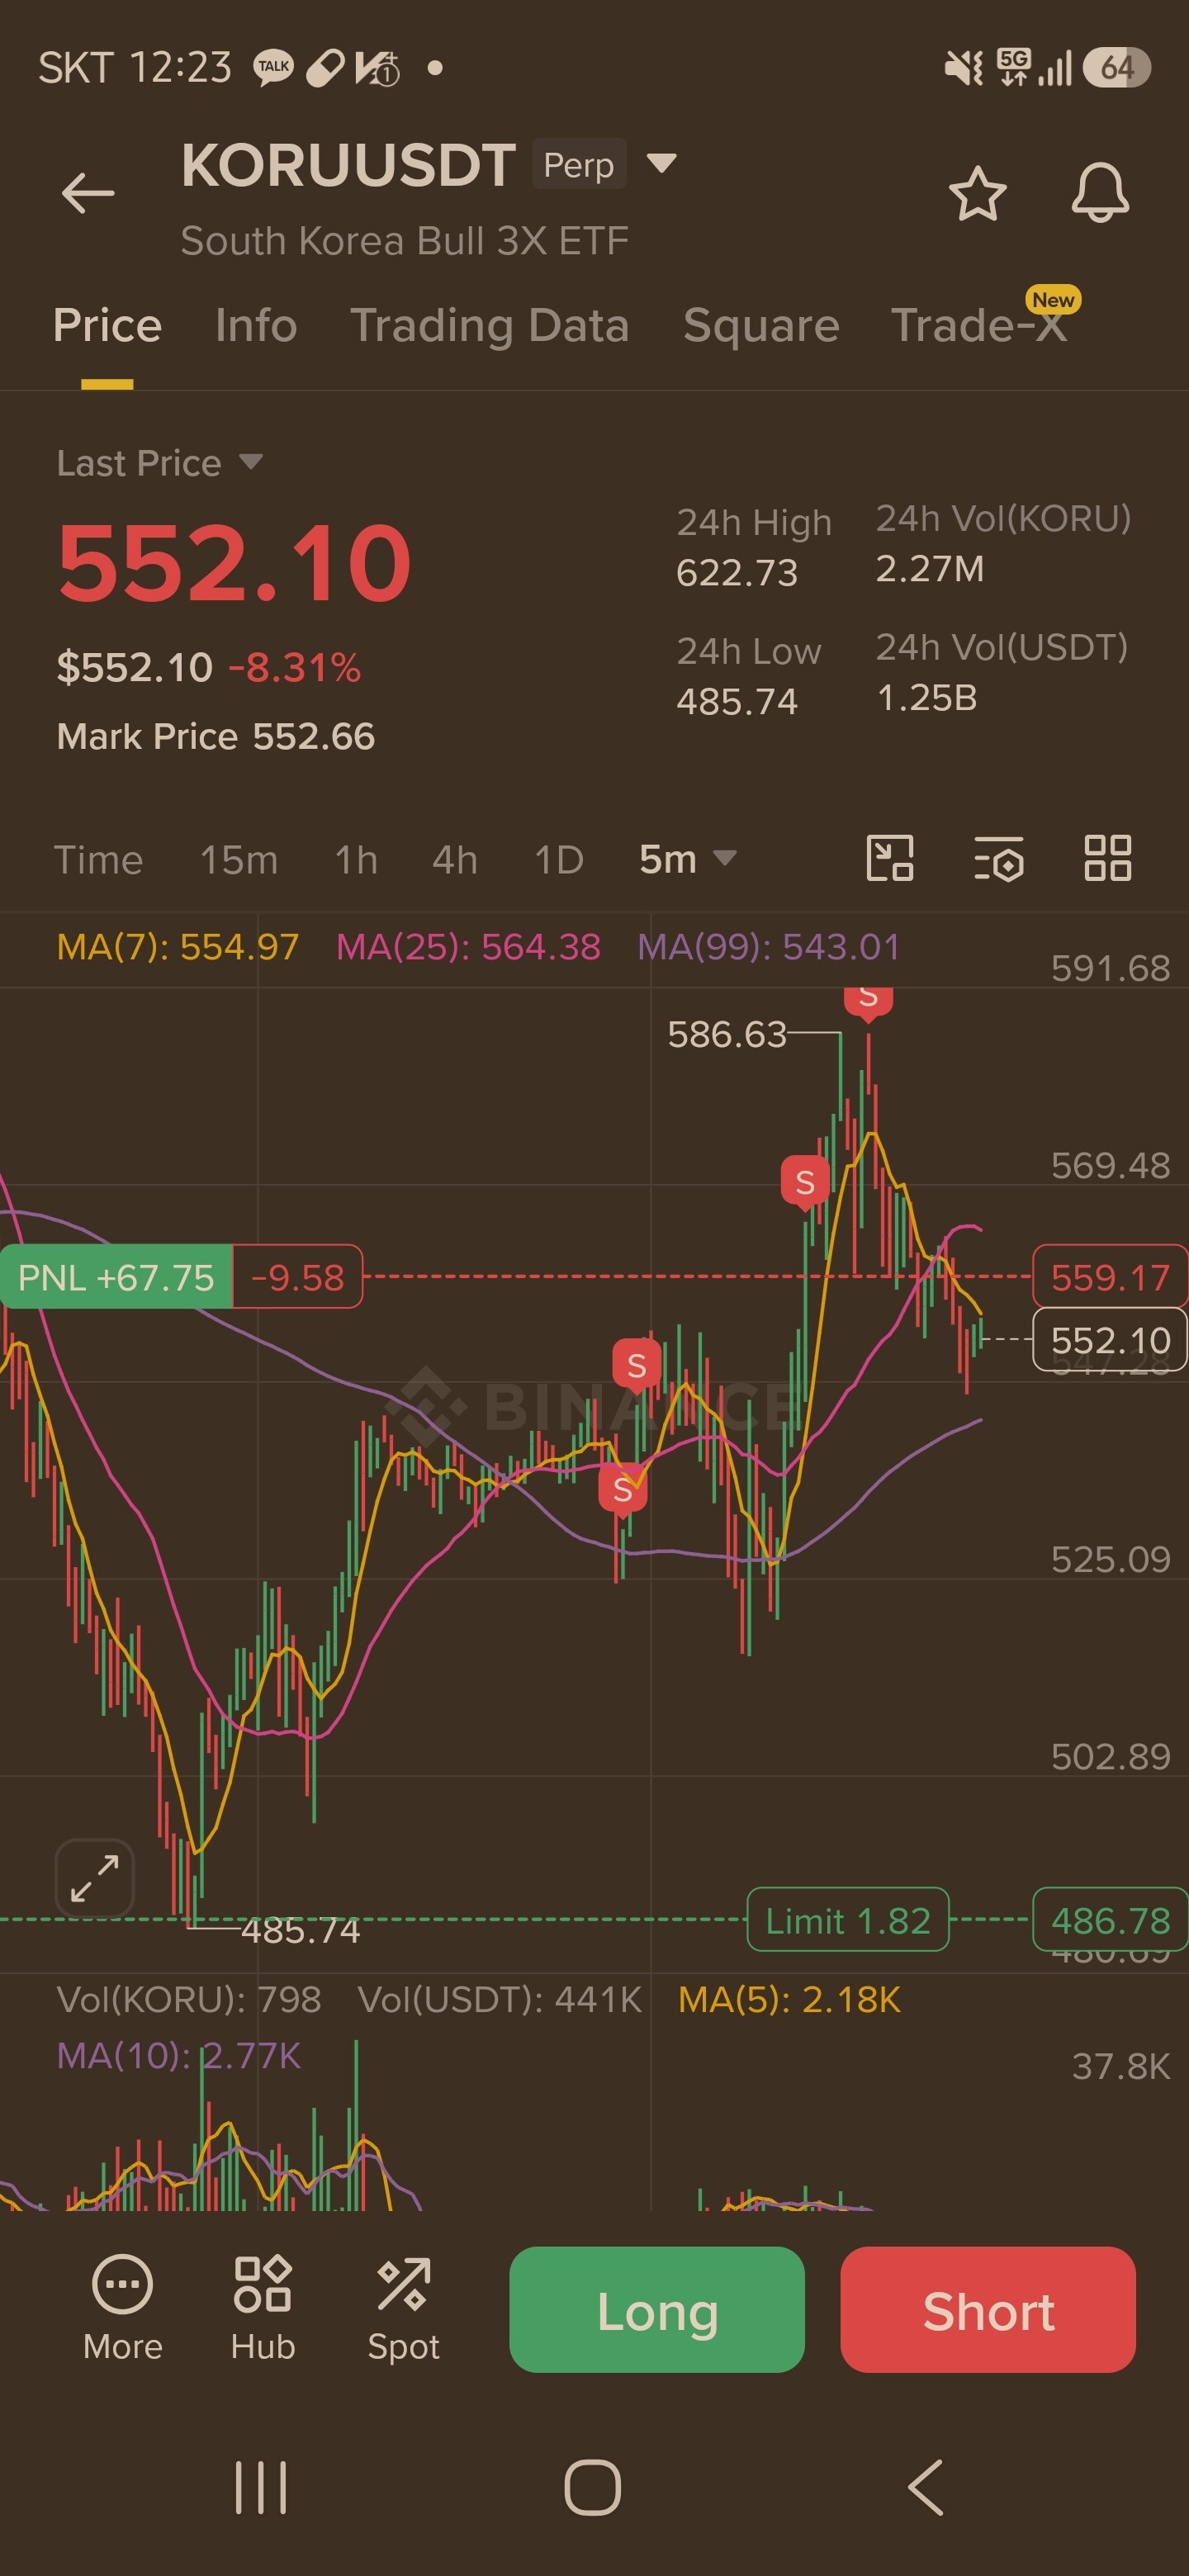
Task: Tap Android back navigation button
Action: 926,2487
